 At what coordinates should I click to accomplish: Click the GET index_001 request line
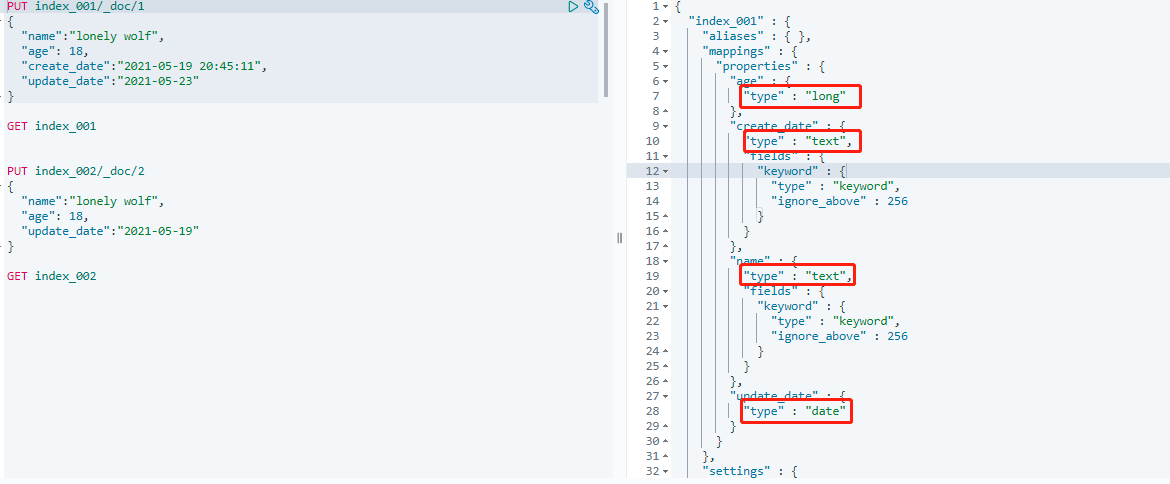[x=51, y=127]
